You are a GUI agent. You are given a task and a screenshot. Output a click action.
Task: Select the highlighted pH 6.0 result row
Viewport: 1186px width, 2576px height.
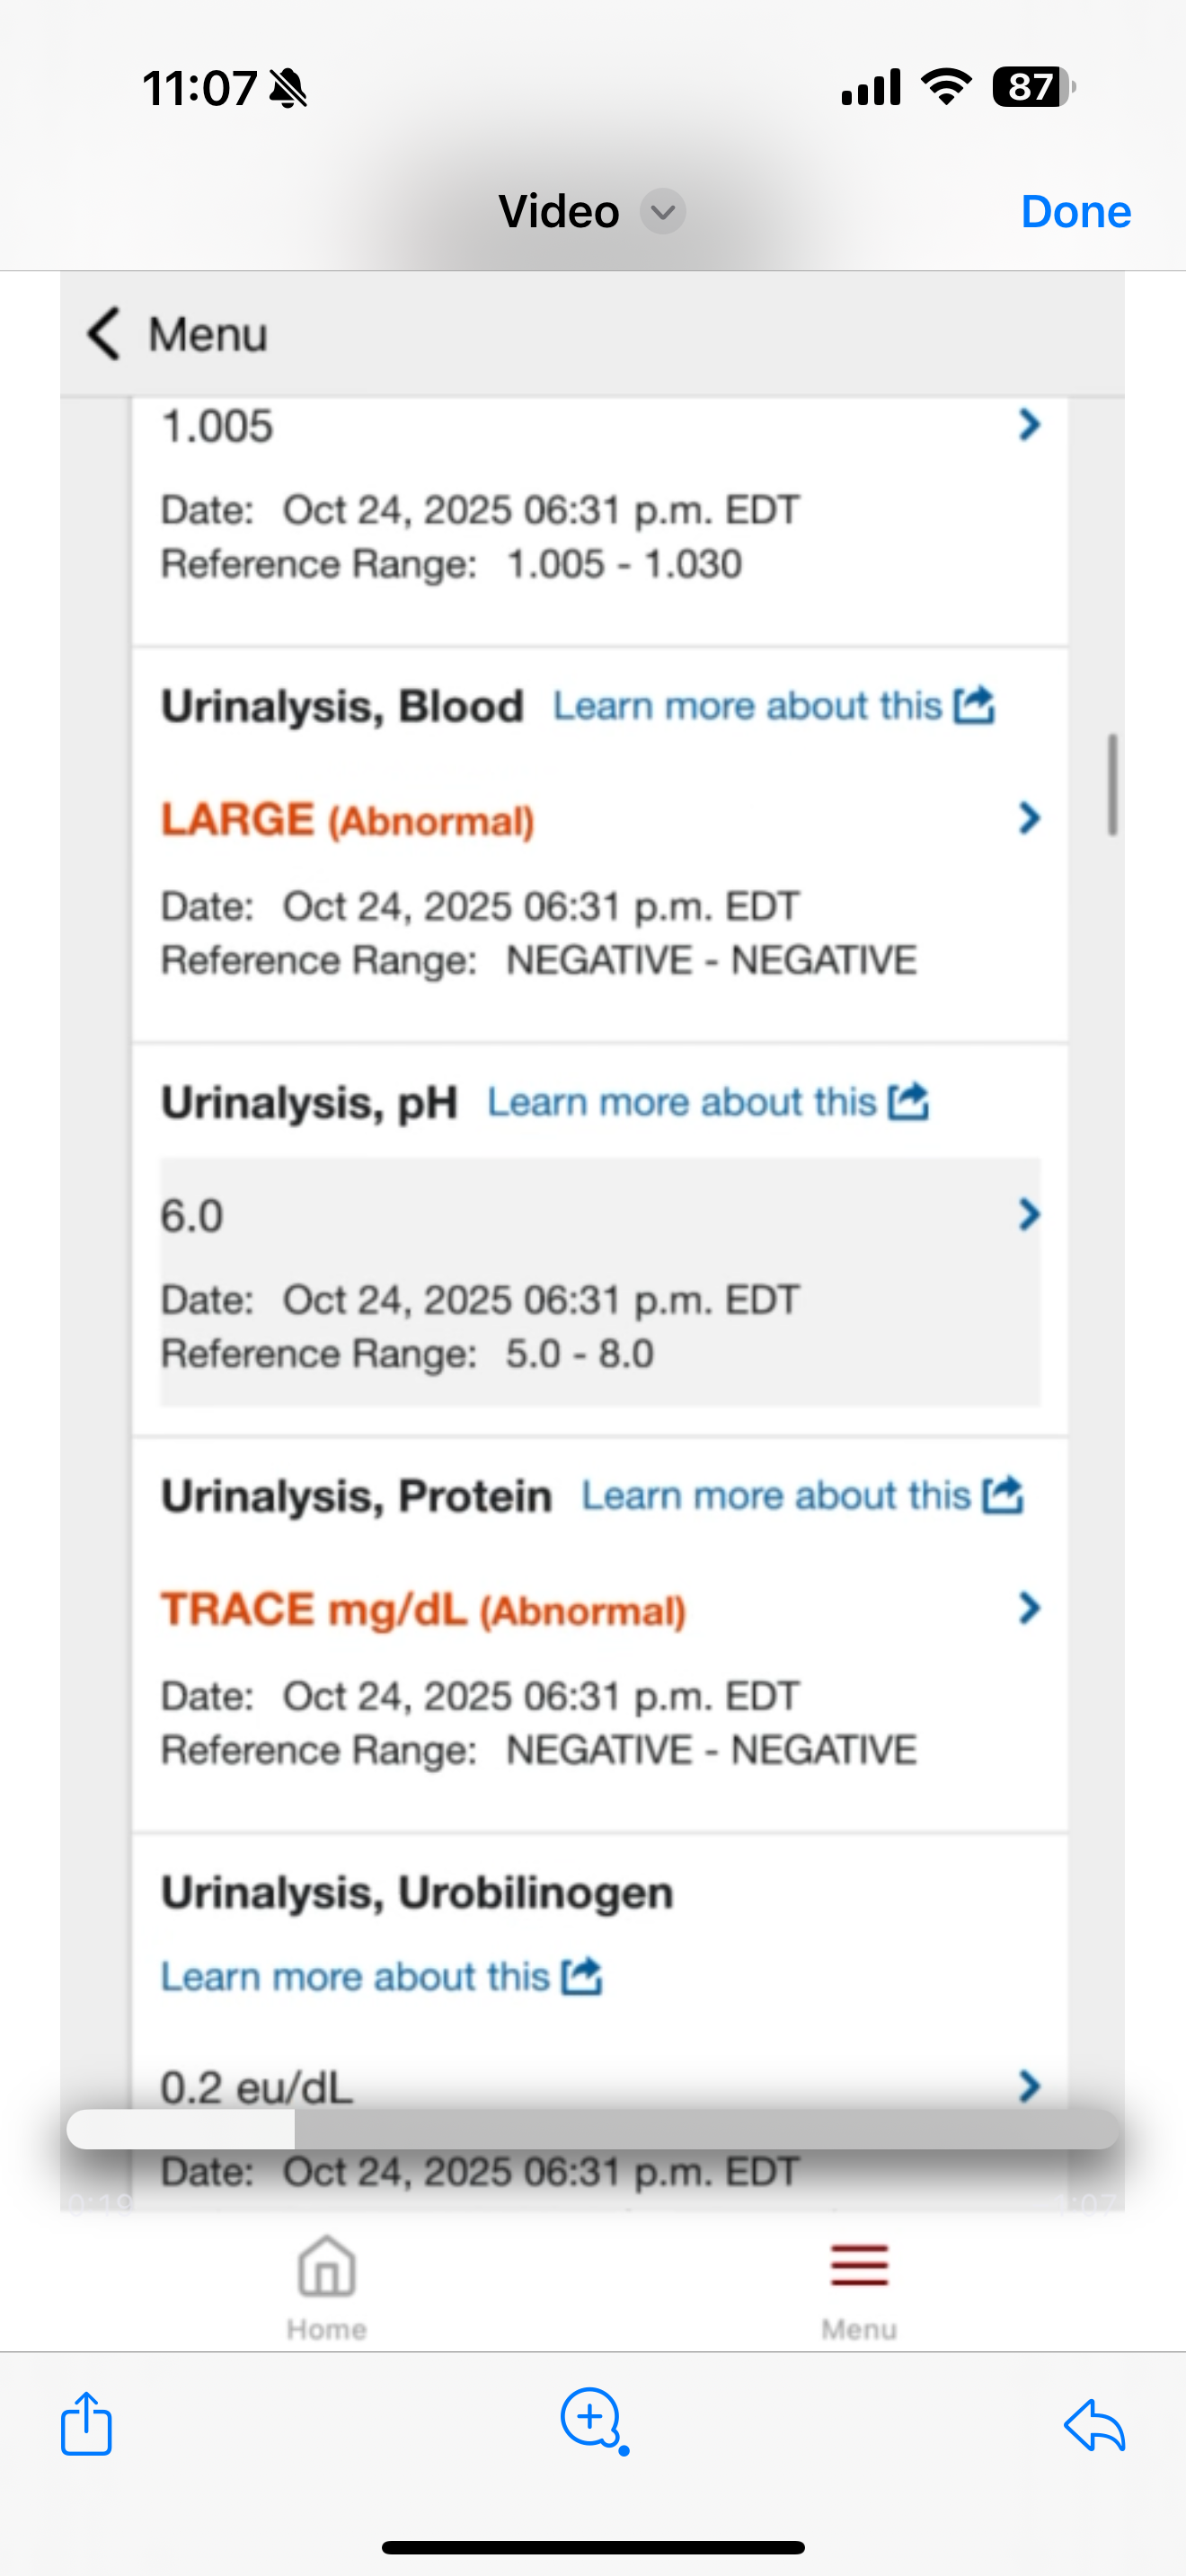[x=600, y=1283]
